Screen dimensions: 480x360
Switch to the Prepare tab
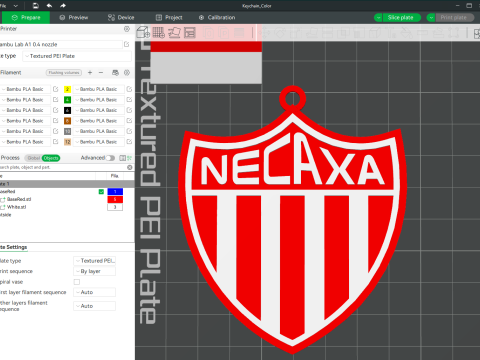[x=26, y=17]
